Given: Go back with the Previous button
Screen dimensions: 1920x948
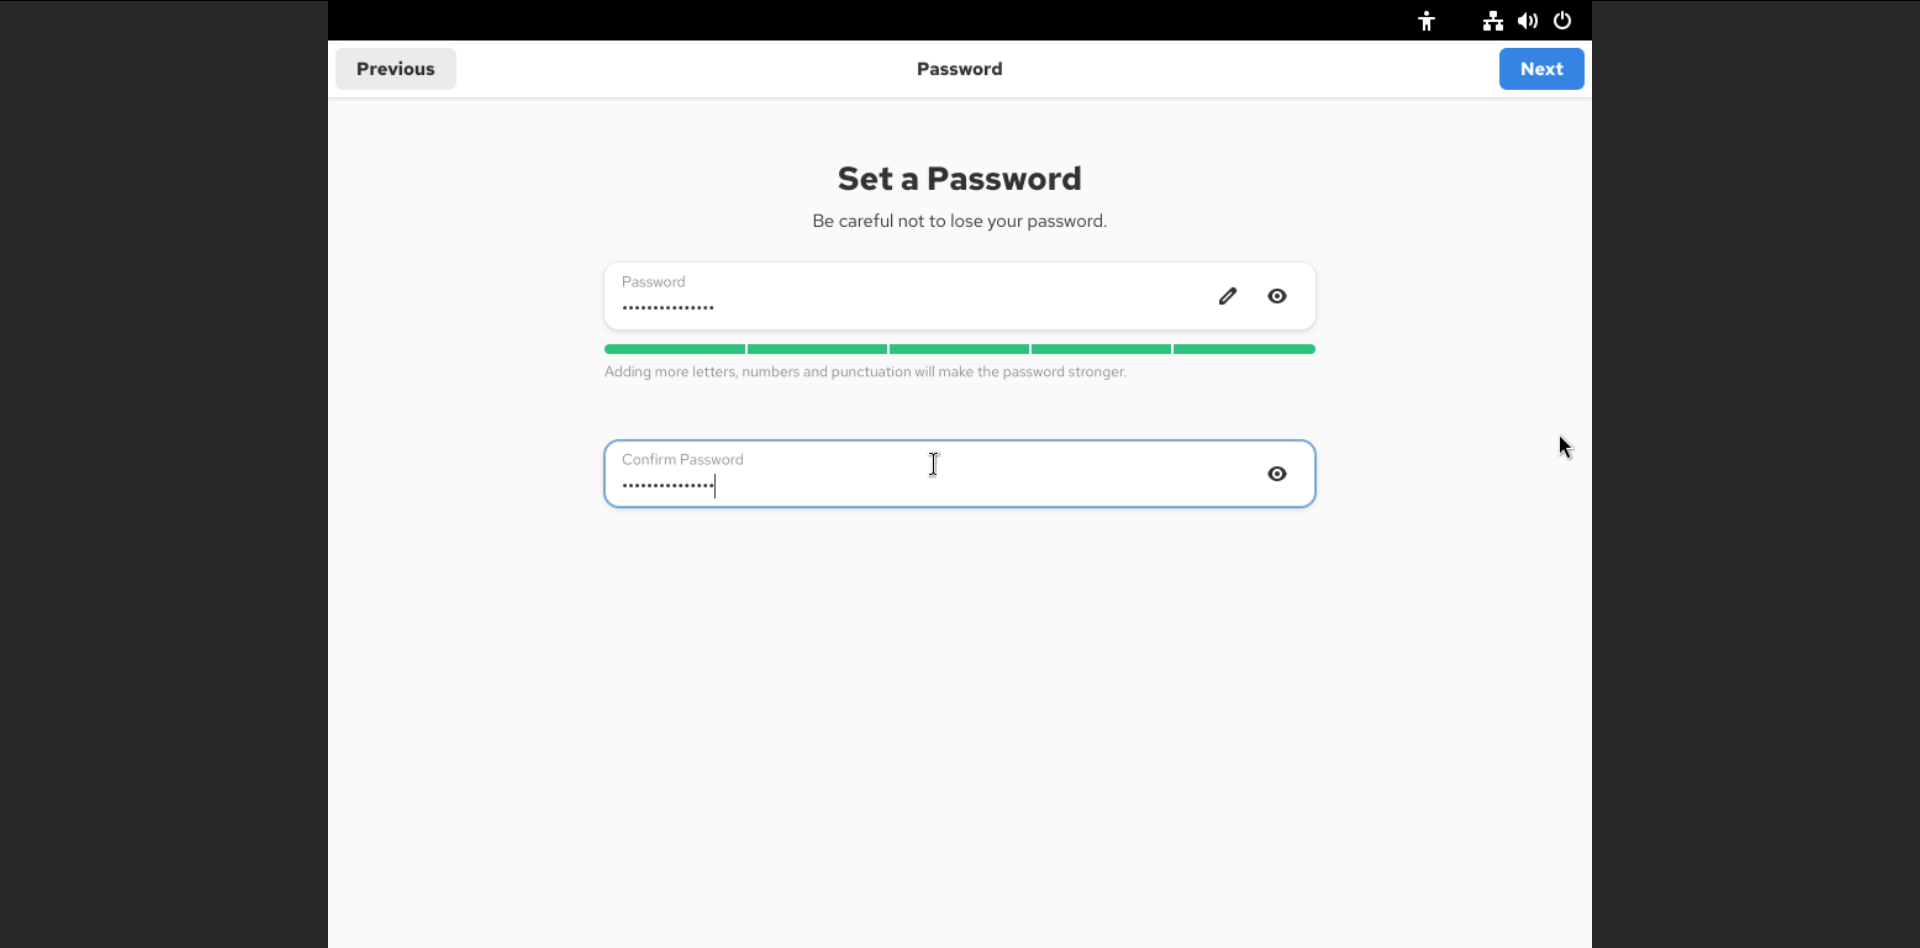Looking at the screenshot, I should [396, 69].
